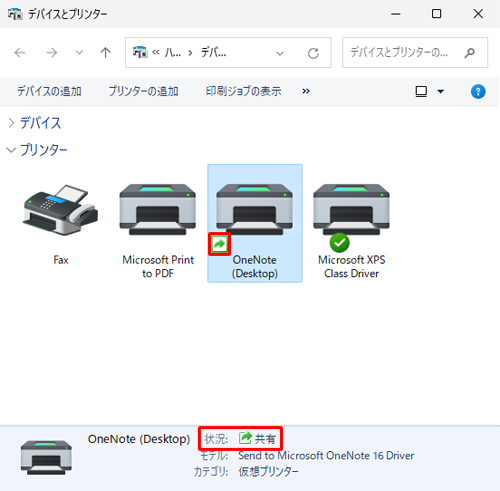The width and height of the screenshot is (500, 491).
Task: Open help with the blue question icon
Action: tap(478, 91)
